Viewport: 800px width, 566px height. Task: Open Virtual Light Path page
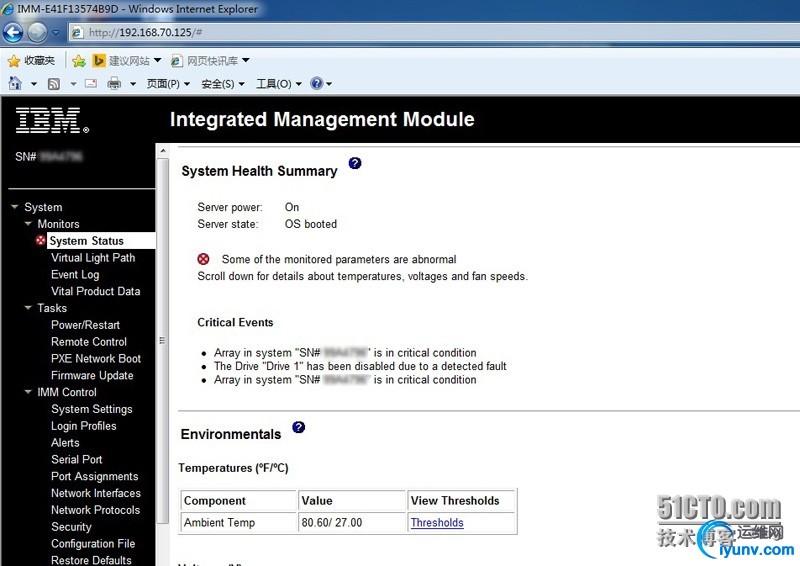93,258
